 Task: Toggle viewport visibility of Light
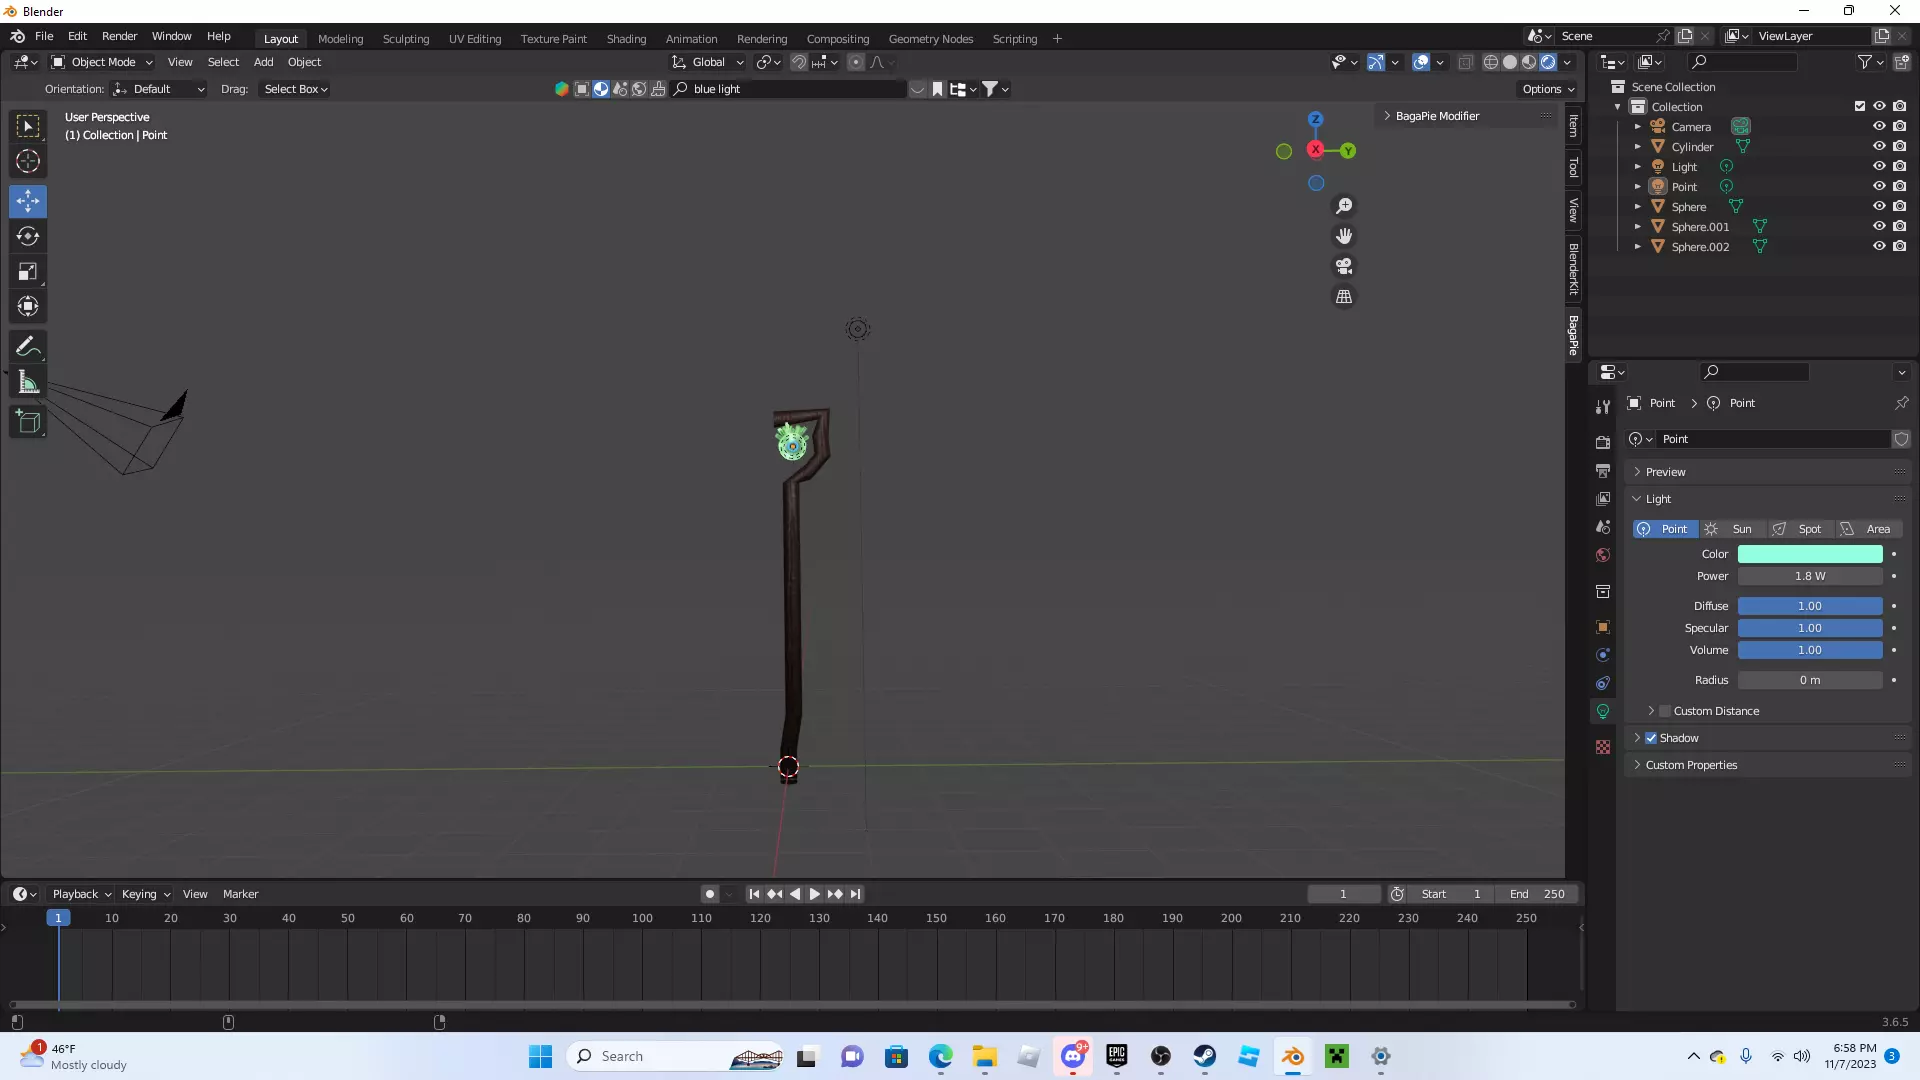[1879, 167]
